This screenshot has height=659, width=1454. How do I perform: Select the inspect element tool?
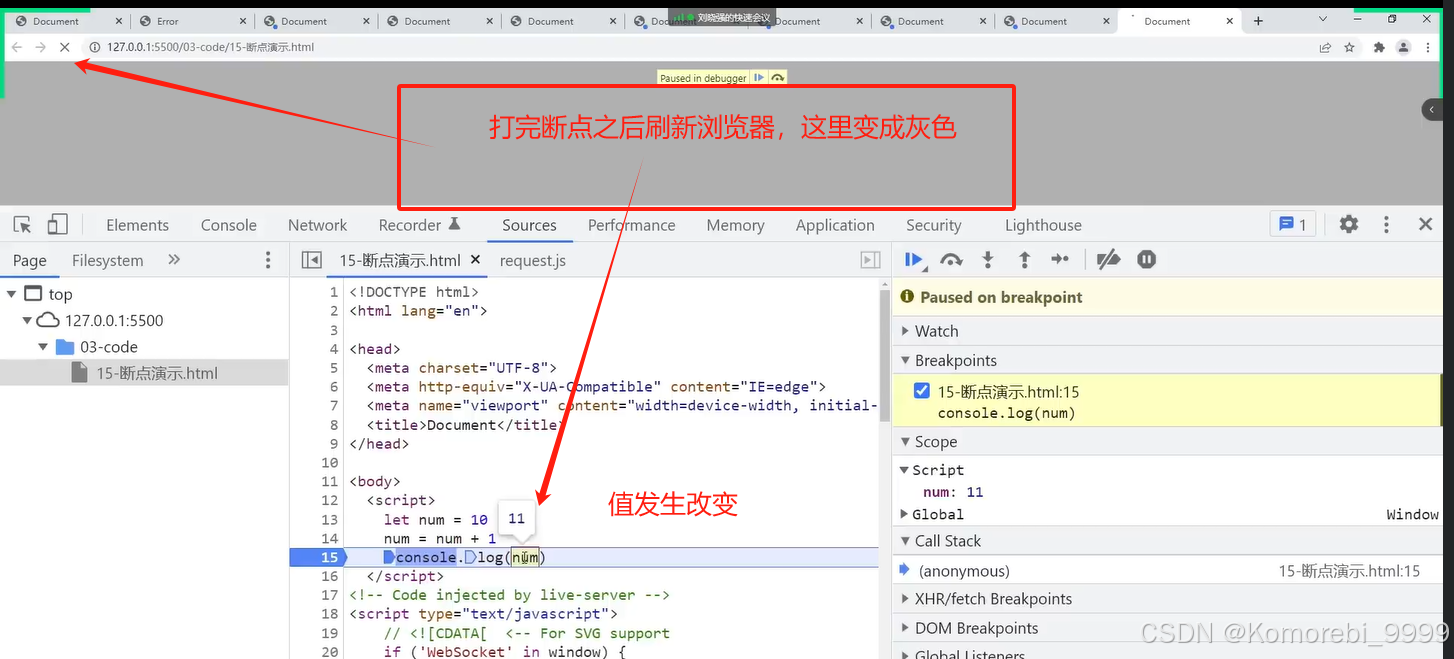tap(22, 224)
